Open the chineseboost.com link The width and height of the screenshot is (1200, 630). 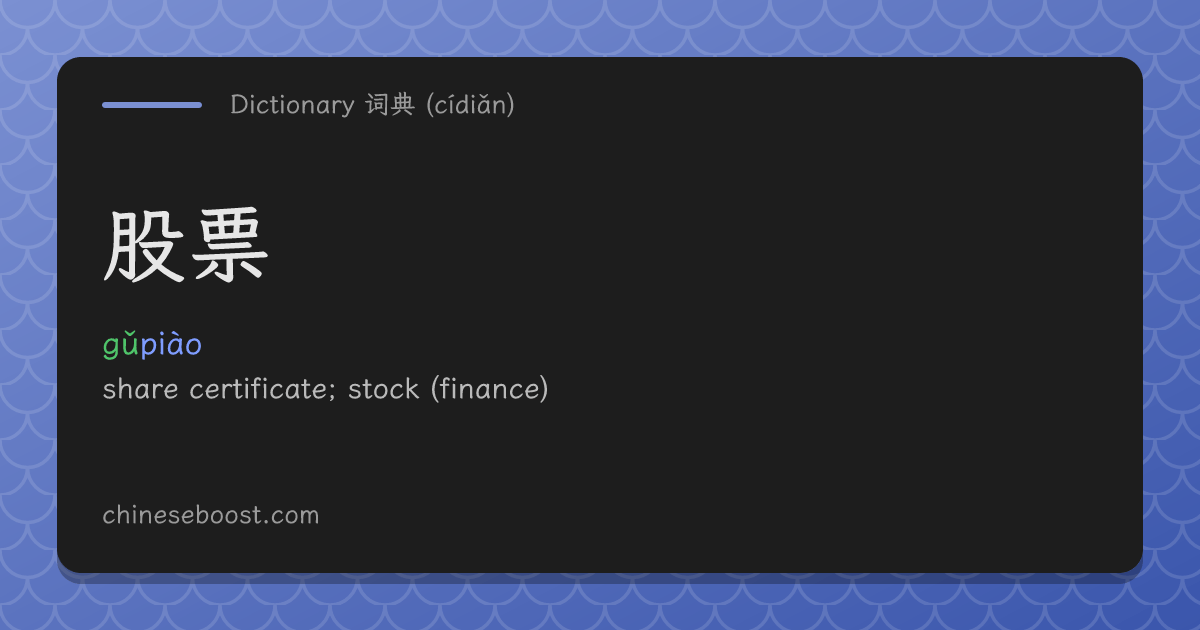tap(211, 516)
